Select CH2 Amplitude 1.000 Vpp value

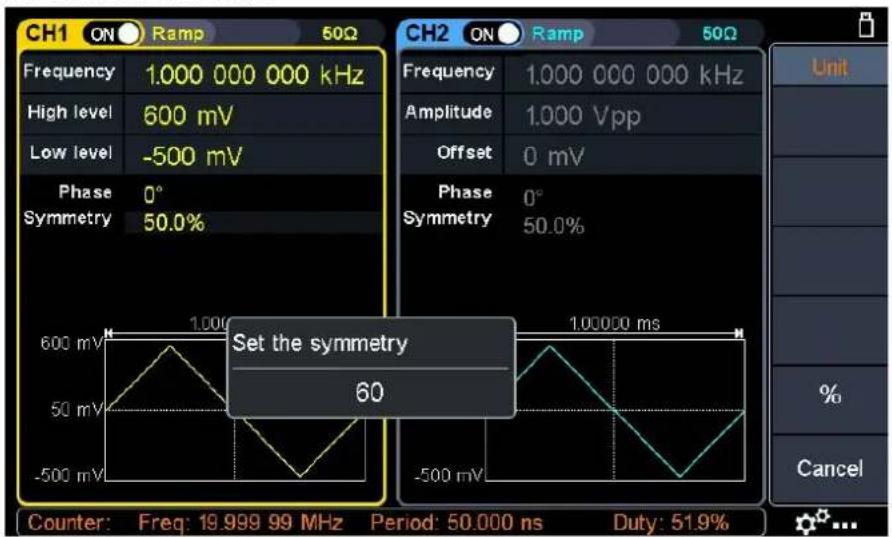pyautogui.click(x=583, y=116)
